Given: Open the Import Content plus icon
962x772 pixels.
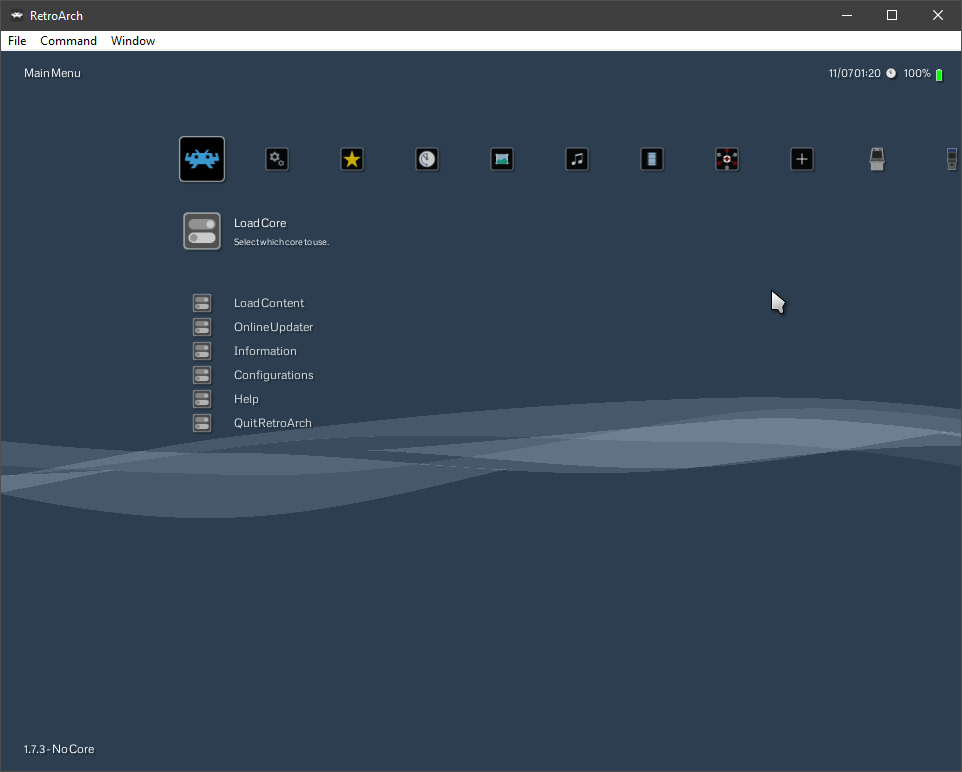Looking at the screenshot, I should coord(802,159).
